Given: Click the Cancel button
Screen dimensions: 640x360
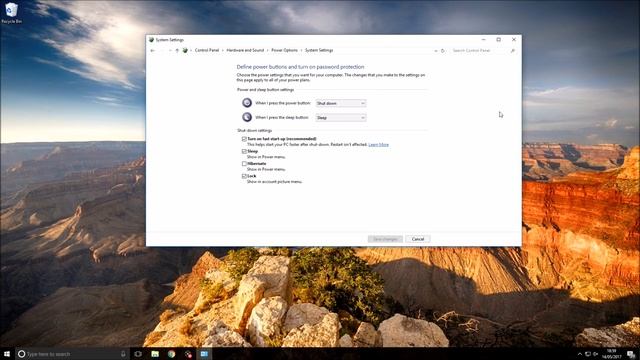Looking at the screenshot, I should coord(418,239).
